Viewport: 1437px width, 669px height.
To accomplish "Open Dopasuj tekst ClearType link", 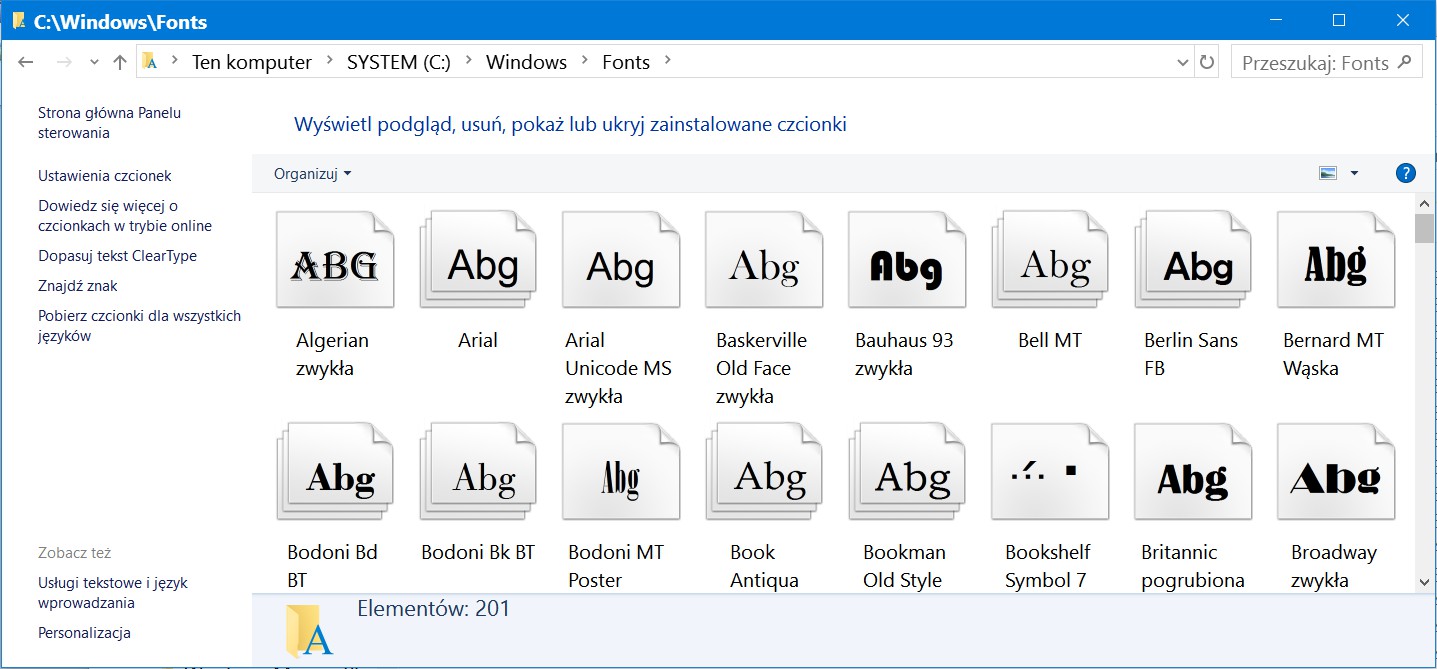I will 118,256.
